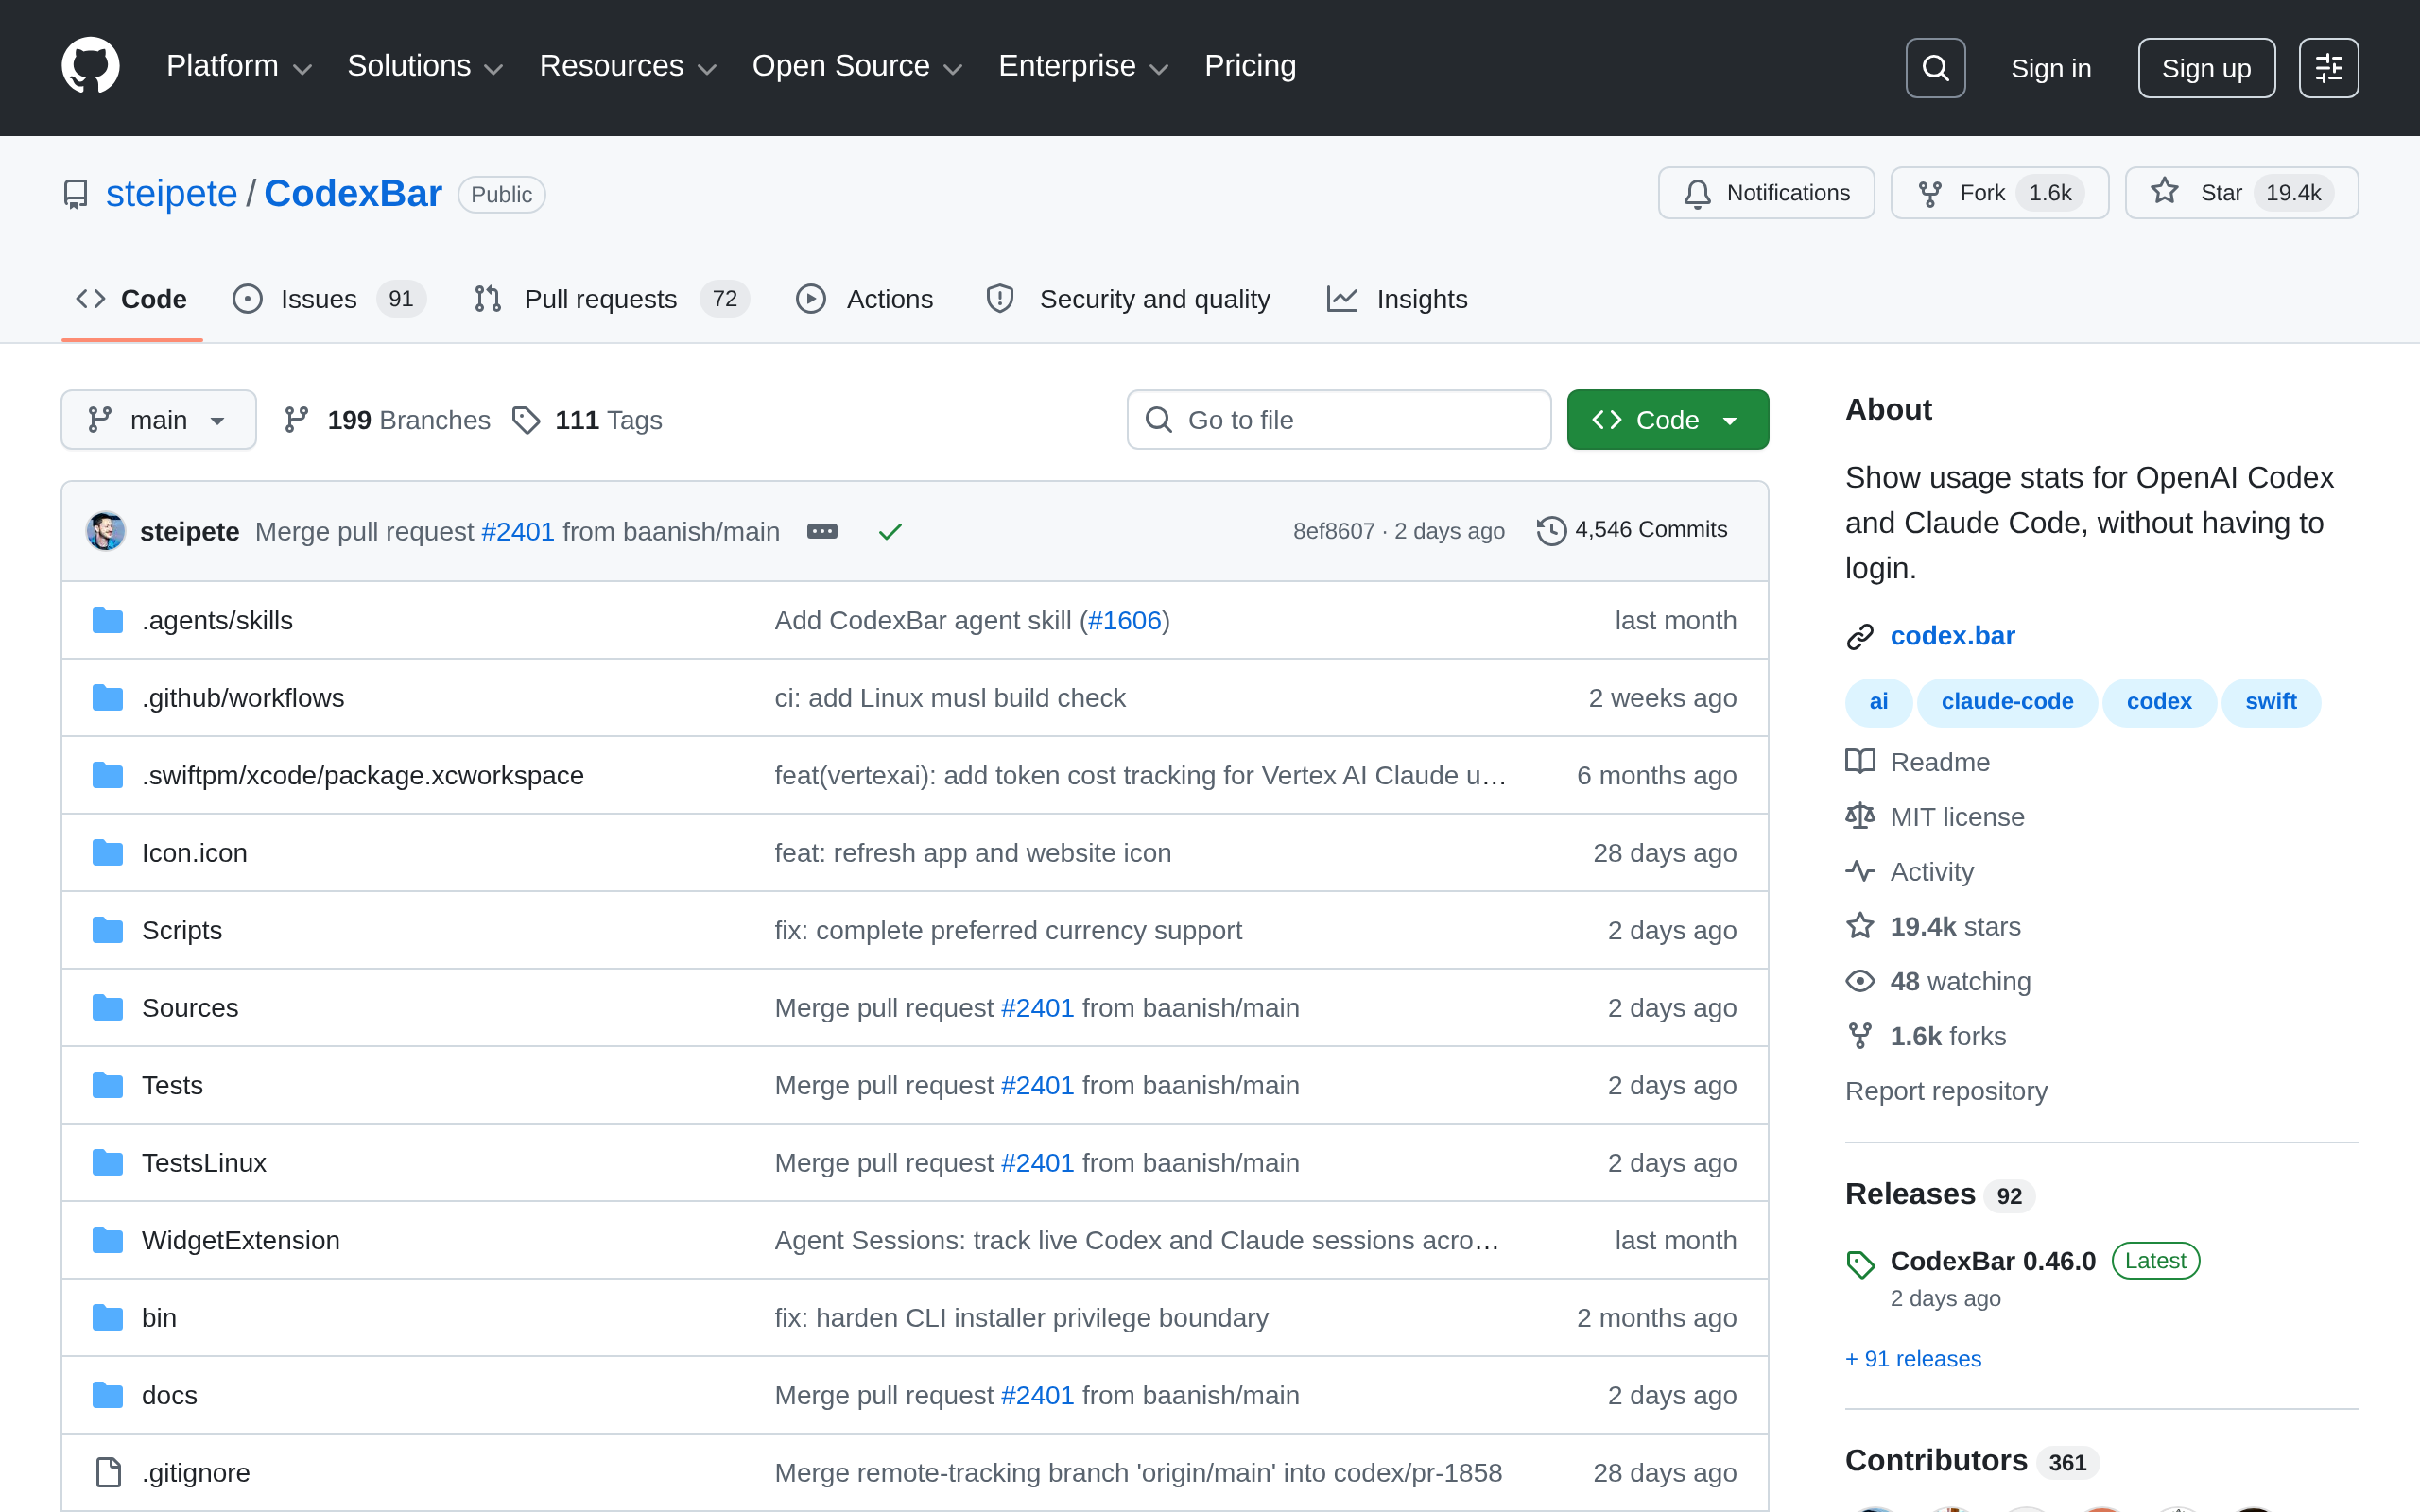2420x1512 pixels.
Task: Open the MIT license scale icon link
Action: tap(1934, 817)
